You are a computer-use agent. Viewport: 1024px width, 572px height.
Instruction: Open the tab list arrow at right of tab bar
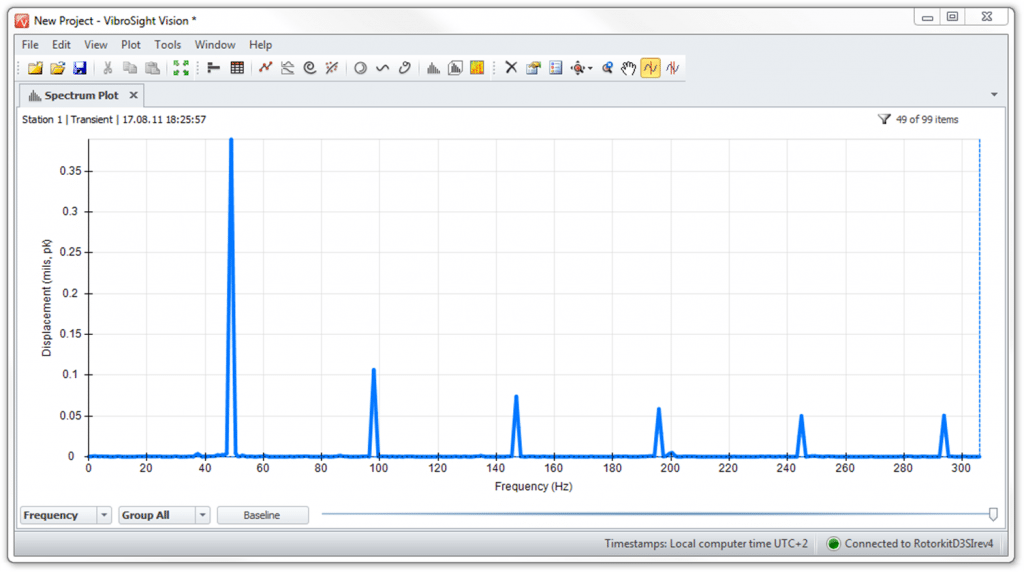[994, 95]
